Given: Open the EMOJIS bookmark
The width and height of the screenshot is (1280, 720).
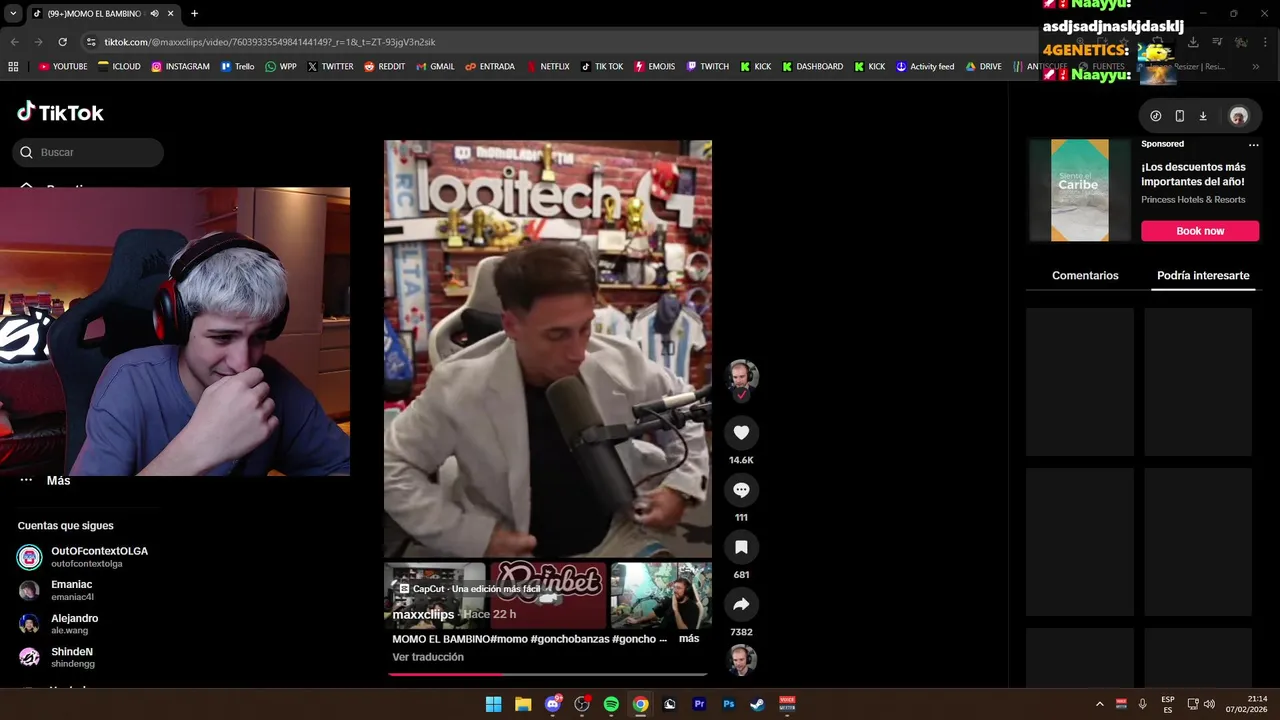Looking at the screenshot, I should (x=654, y=67).
